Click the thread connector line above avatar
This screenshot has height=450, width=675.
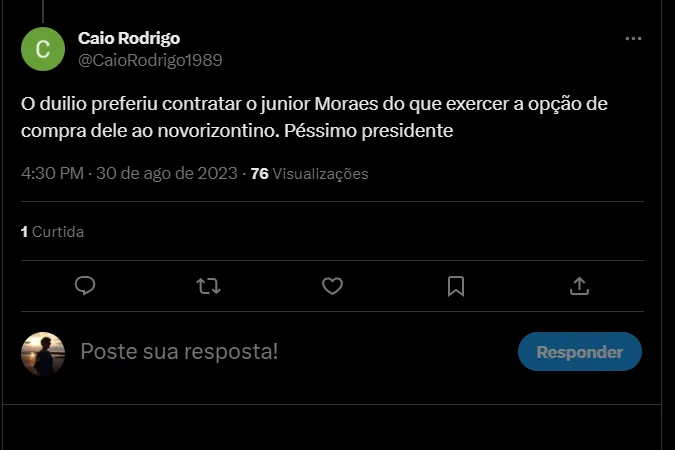click(x=43, y=8)
